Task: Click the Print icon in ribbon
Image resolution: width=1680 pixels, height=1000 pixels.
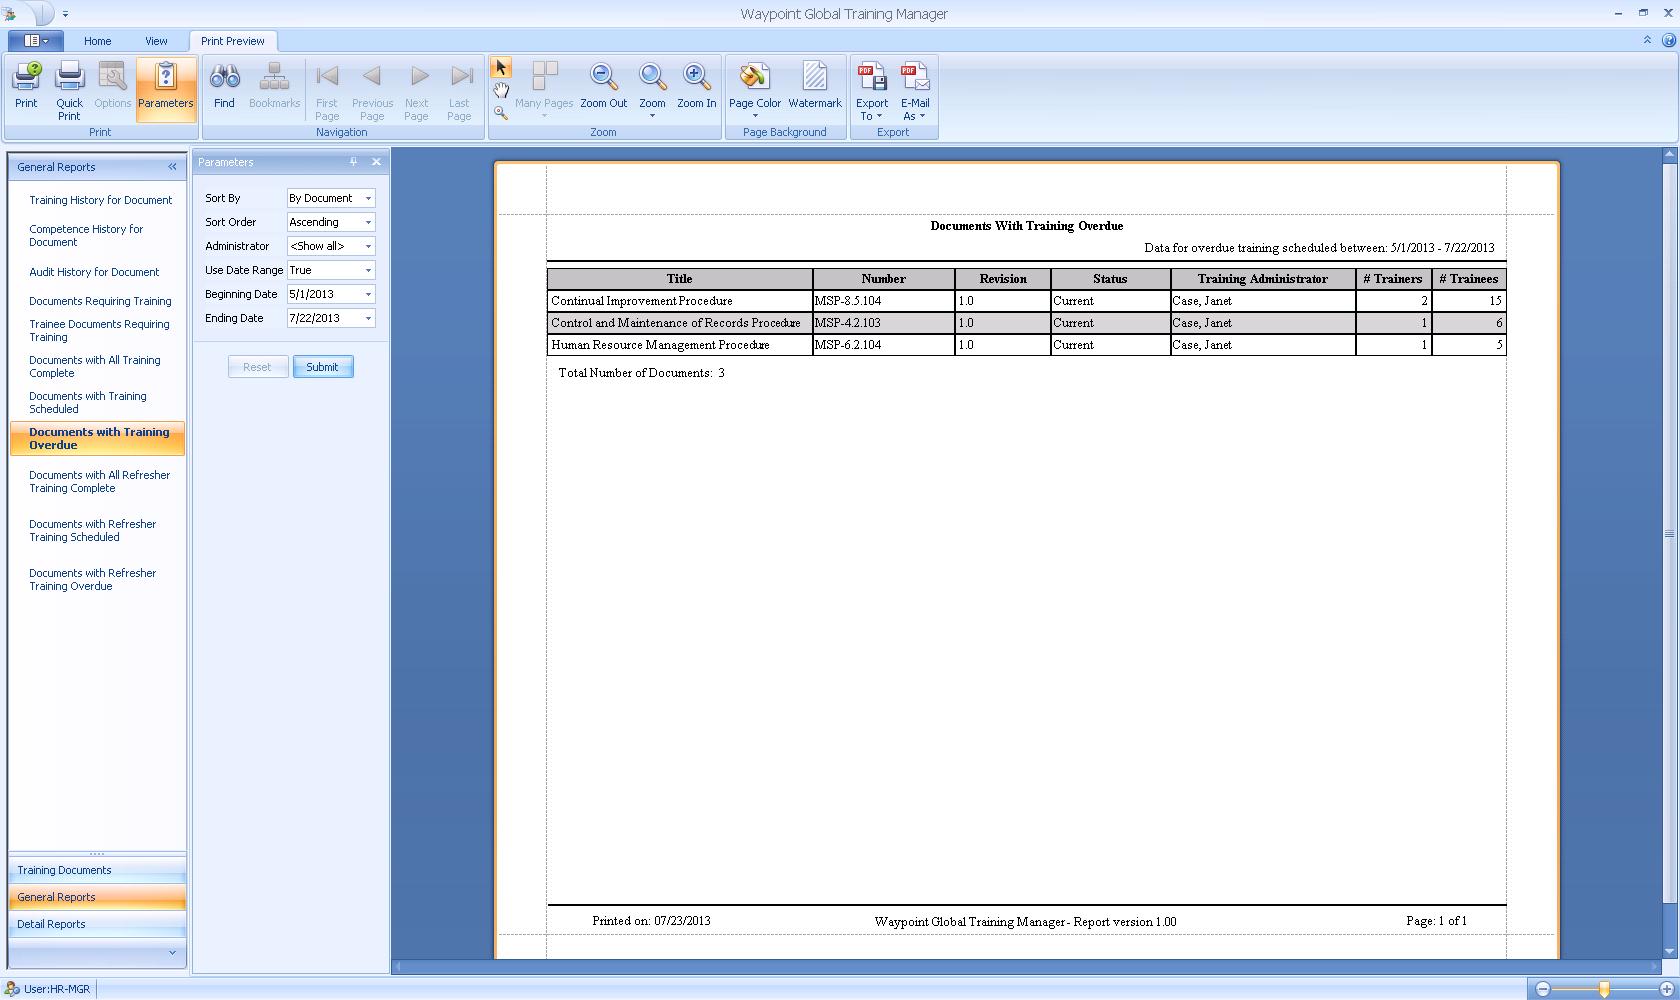Action: (x=26, y=88)
